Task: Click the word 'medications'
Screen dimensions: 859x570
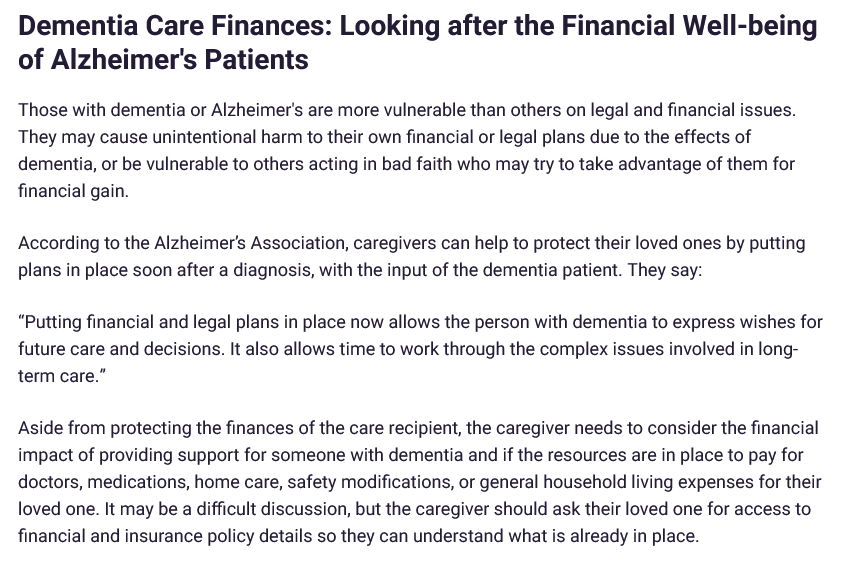Action: pyautogui.click(x=140, y=482)
